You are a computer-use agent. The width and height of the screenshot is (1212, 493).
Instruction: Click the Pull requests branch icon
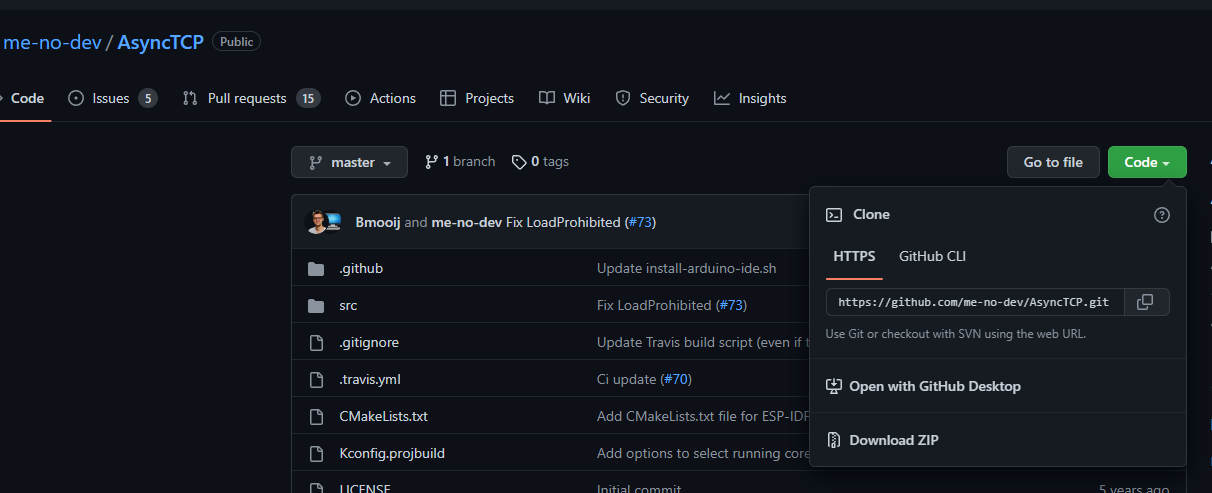[190, 98]
